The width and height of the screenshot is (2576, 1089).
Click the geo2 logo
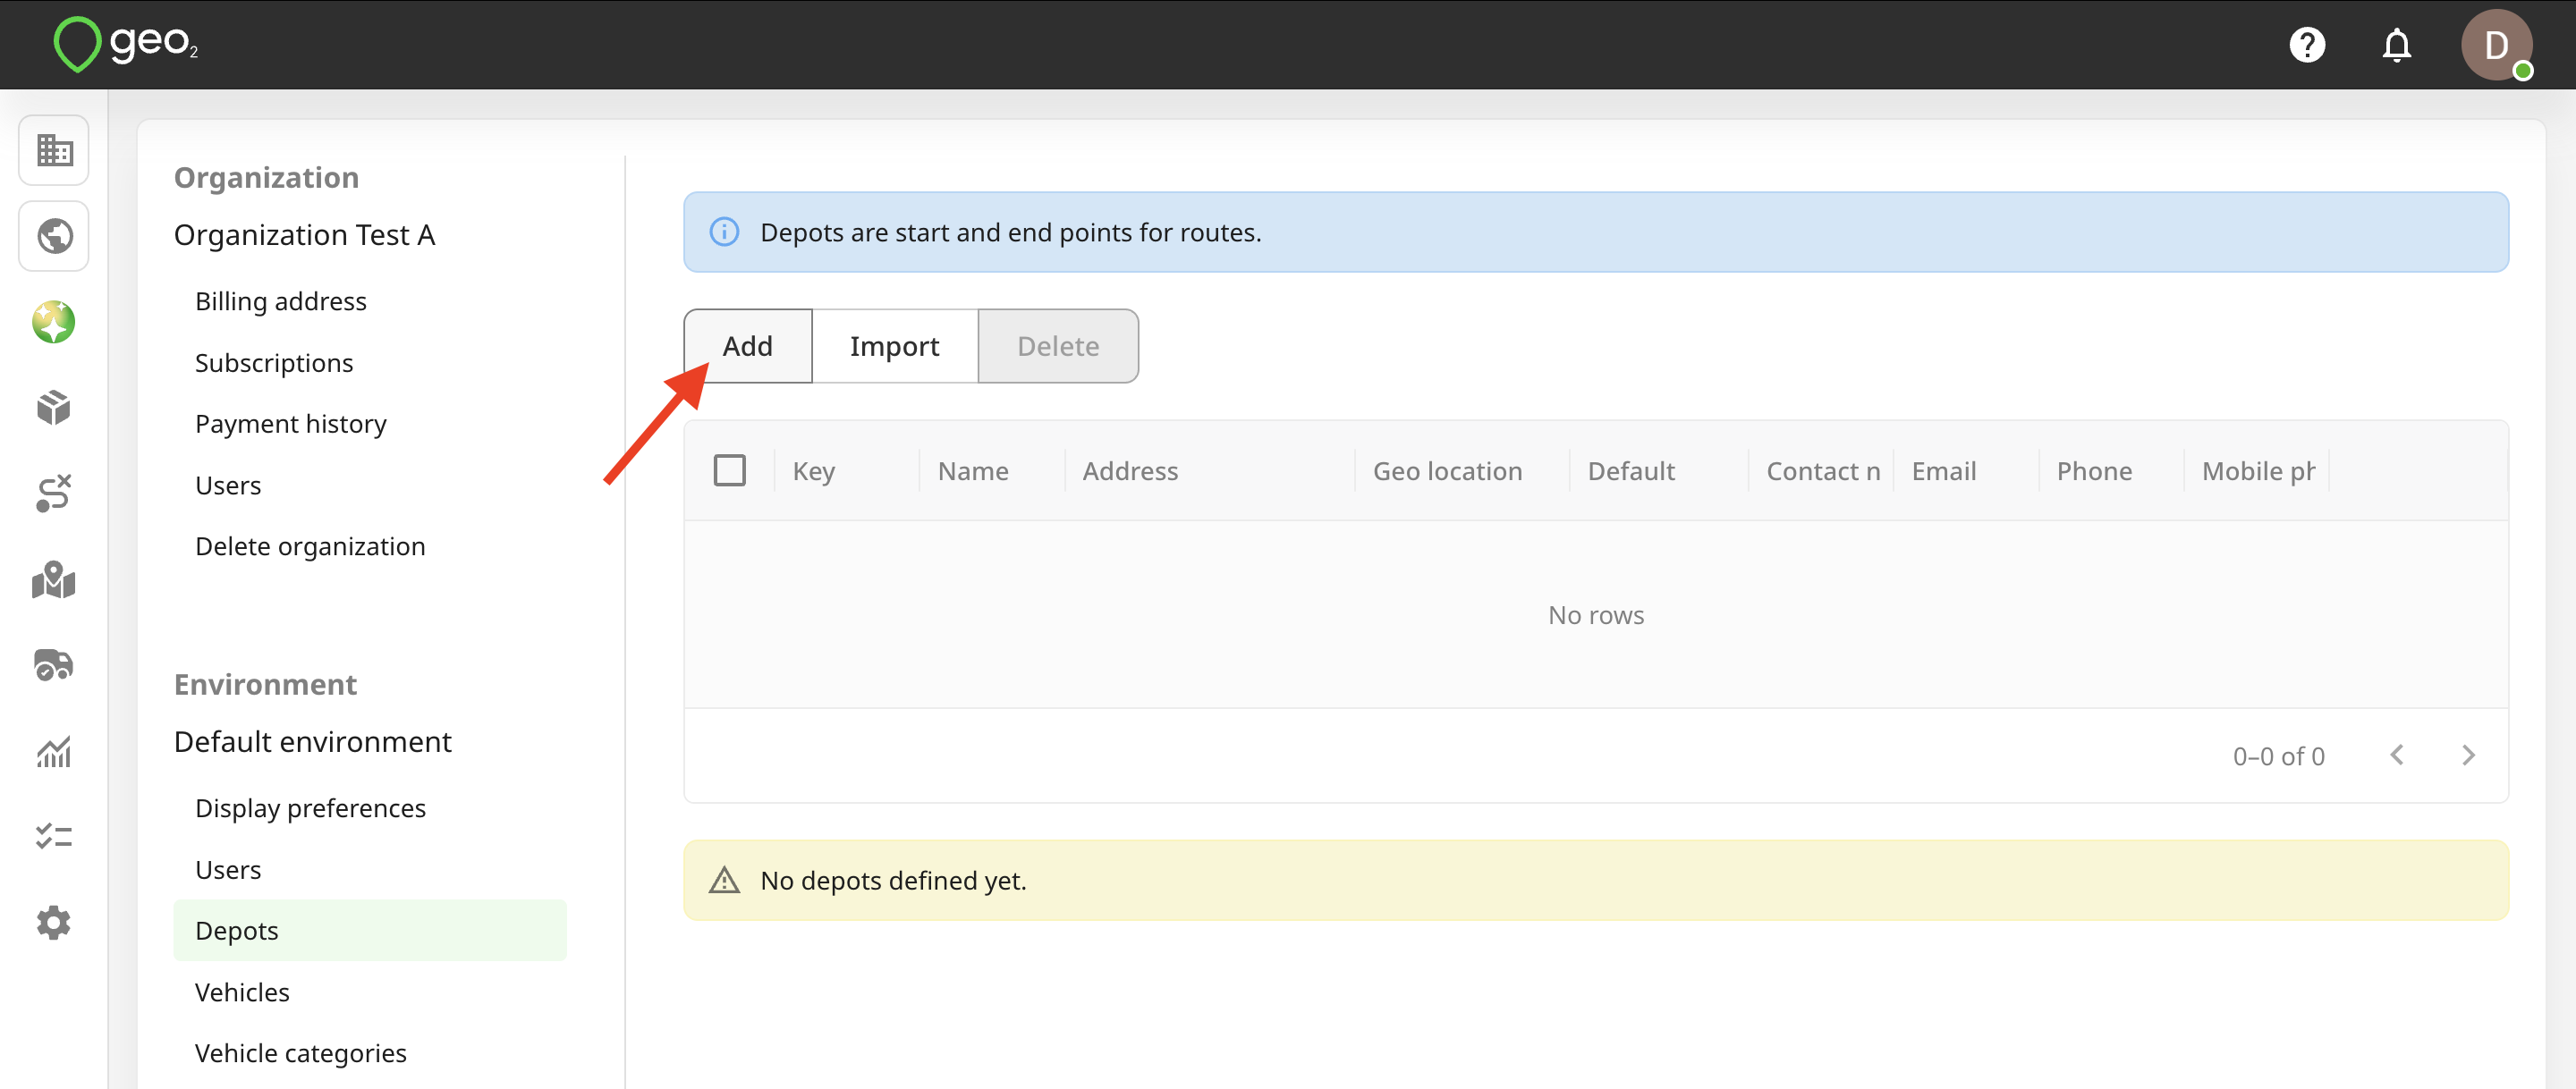click(x=125, y=44)
